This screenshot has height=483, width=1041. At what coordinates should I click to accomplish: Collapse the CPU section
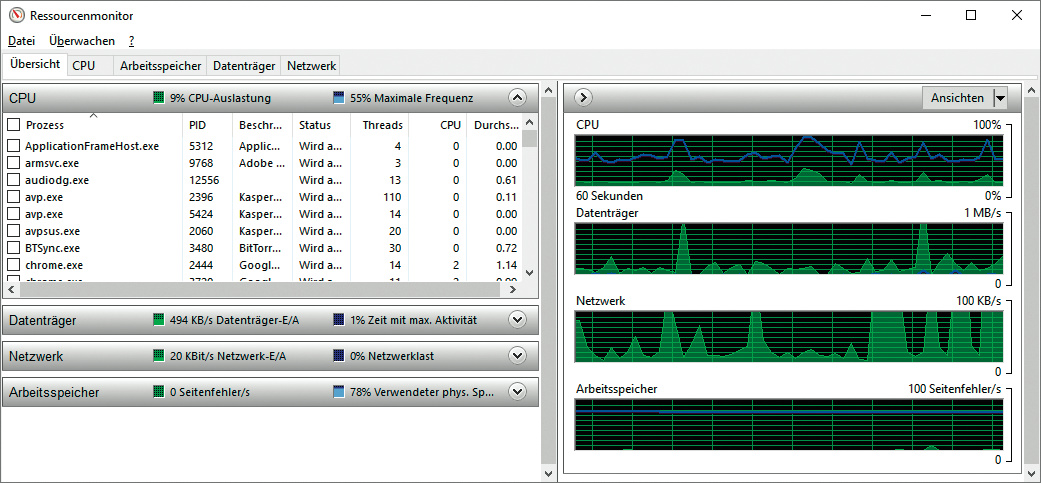[x=517, y=98]
